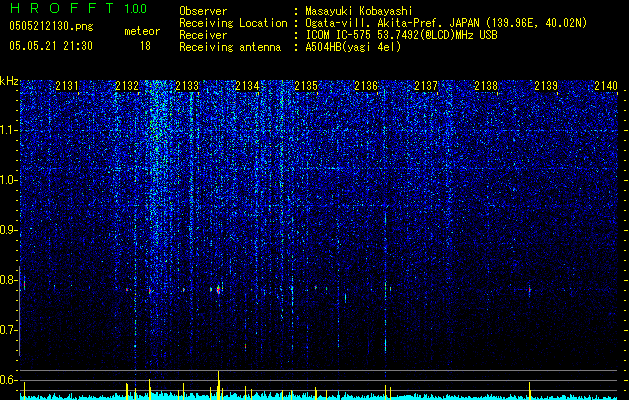Viewport: 629px width, 400px height.
Task: Click the red meteor echo below 2139
Action: [x=530, y=289]
